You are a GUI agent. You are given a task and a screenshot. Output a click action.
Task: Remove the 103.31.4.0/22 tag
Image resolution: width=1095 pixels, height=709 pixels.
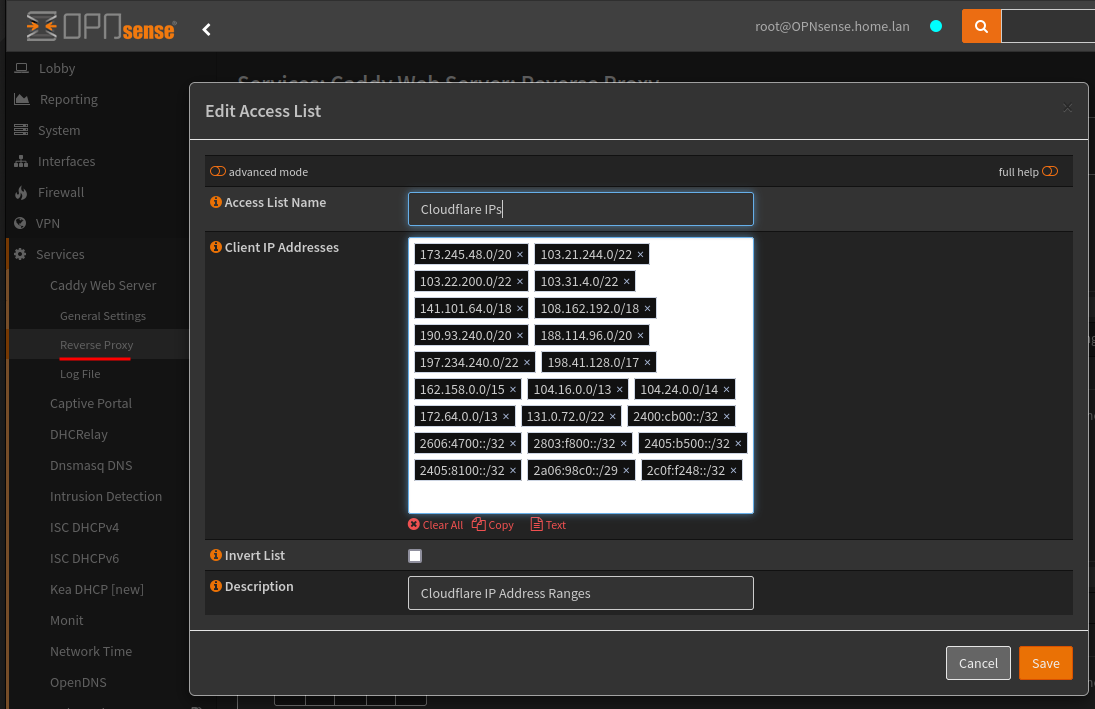pos(626,282)
